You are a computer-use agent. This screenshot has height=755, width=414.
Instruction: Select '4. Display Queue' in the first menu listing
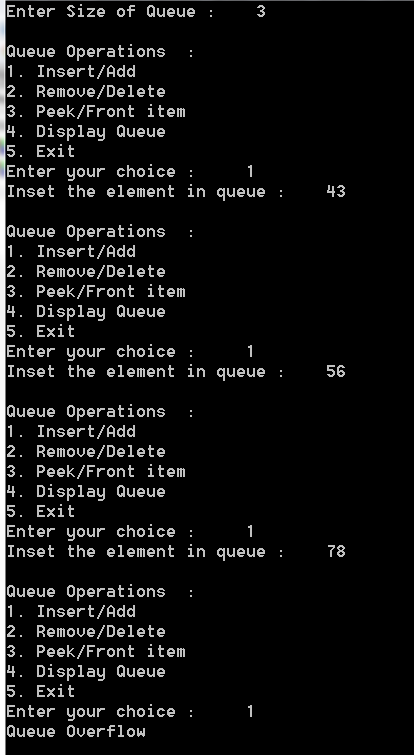(86, 131)
